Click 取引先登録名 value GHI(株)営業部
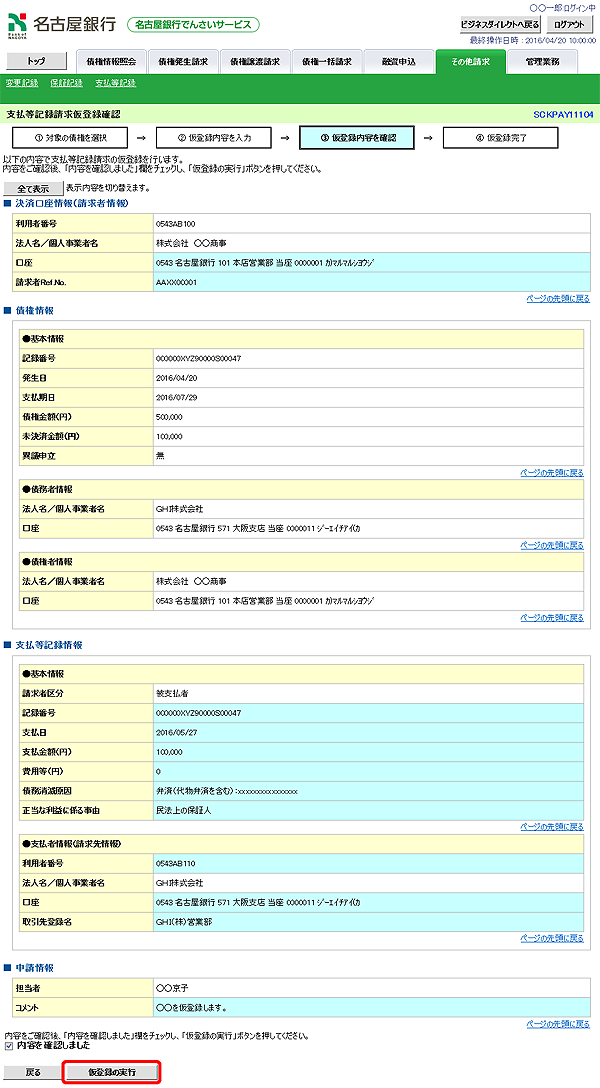Image resolution: width=600 pixels, height=1088 pixels. 184,921
